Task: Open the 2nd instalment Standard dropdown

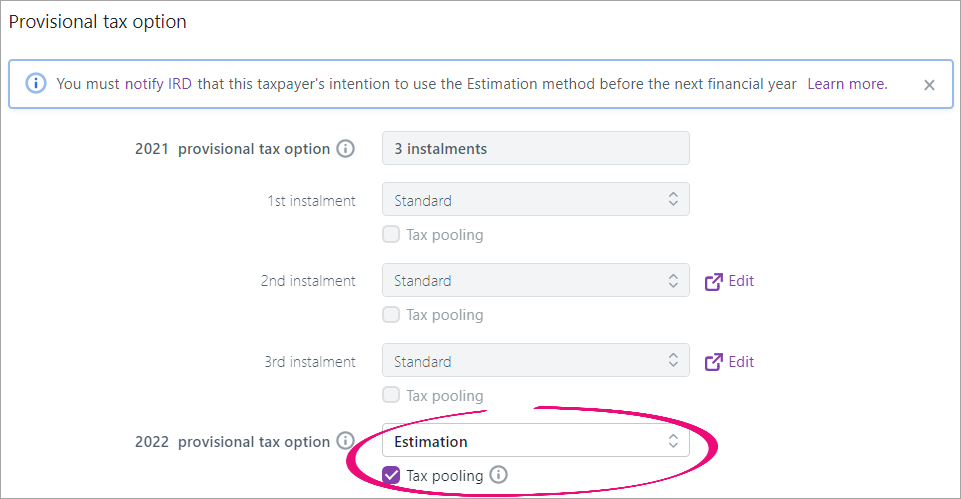Action: tap(536, 280)
